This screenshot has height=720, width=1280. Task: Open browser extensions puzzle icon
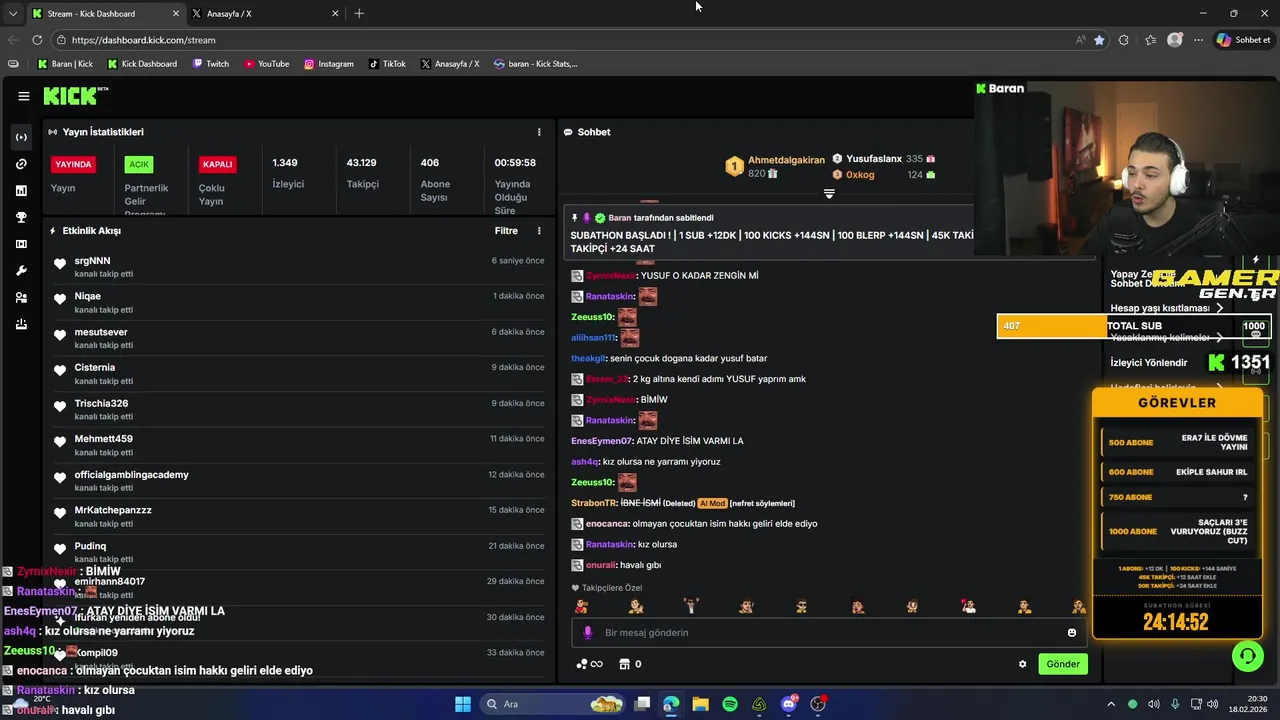1124,40
